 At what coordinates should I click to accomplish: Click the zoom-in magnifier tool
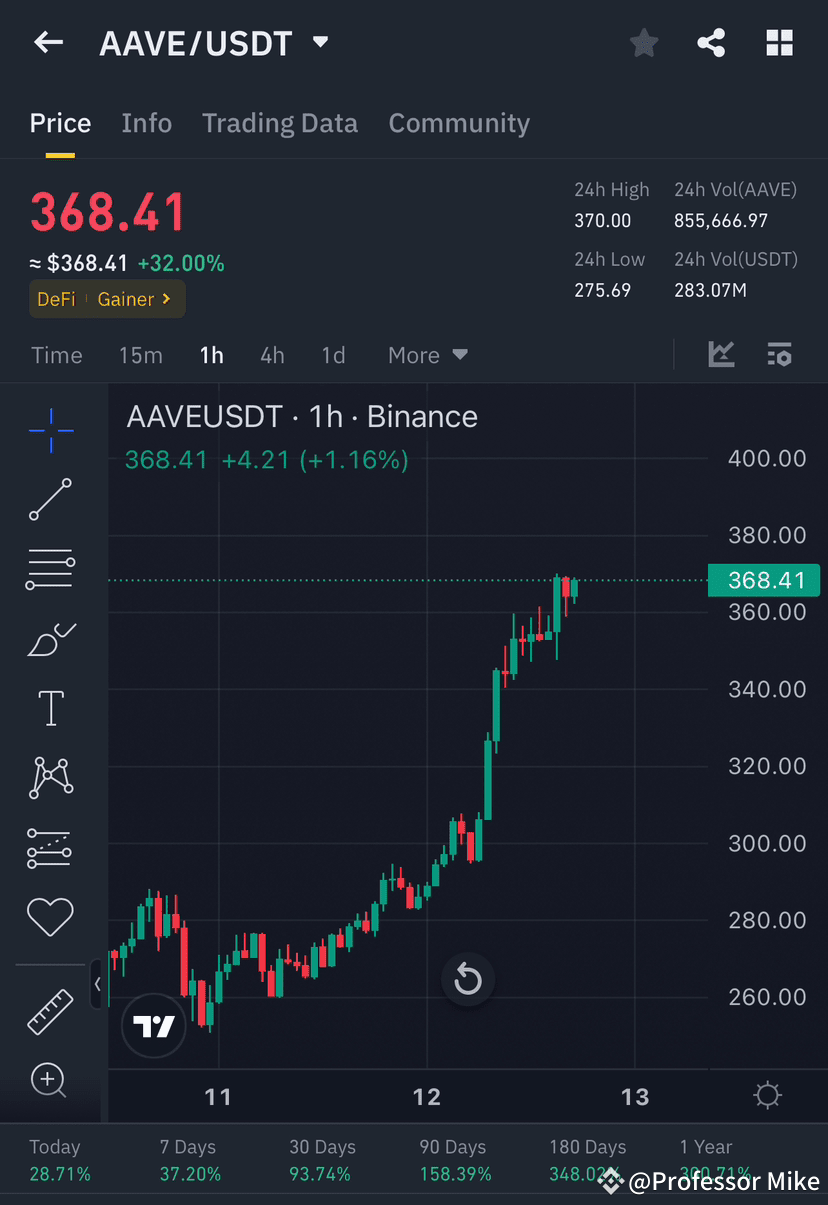[50, 1080]
